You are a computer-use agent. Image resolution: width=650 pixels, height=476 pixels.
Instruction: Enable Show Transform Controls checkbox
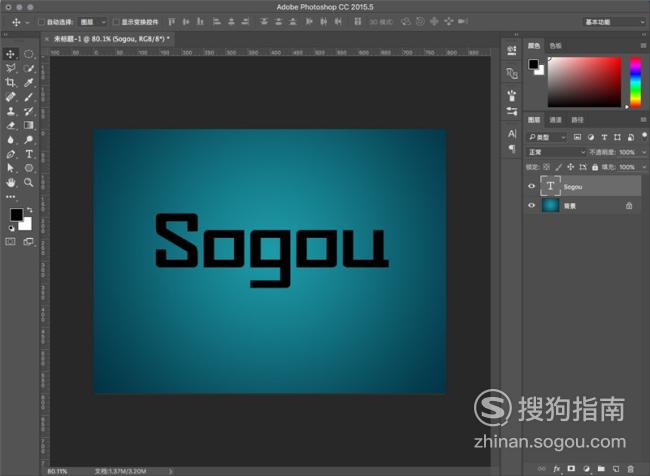click(x=116, y=22)
